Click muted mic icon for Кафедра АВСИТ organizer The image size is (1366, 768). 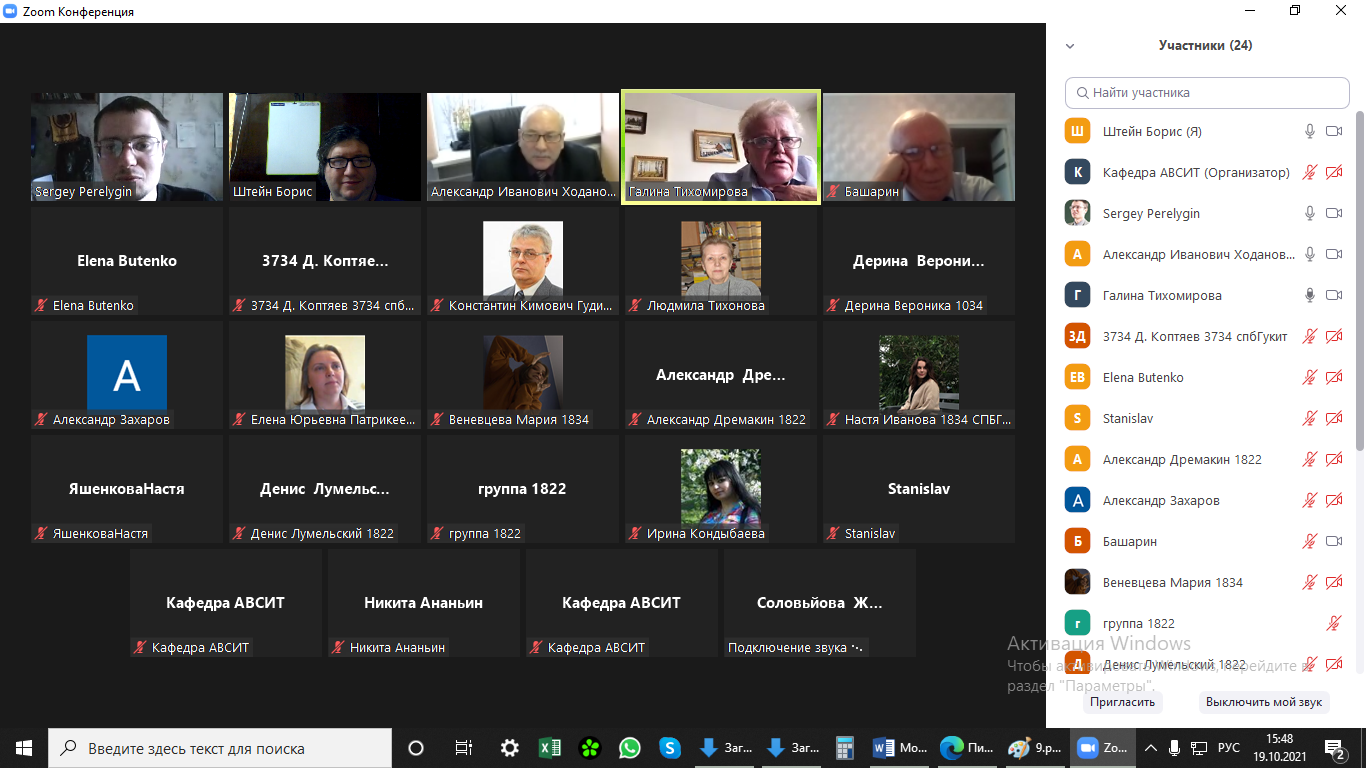(1310, 172)
